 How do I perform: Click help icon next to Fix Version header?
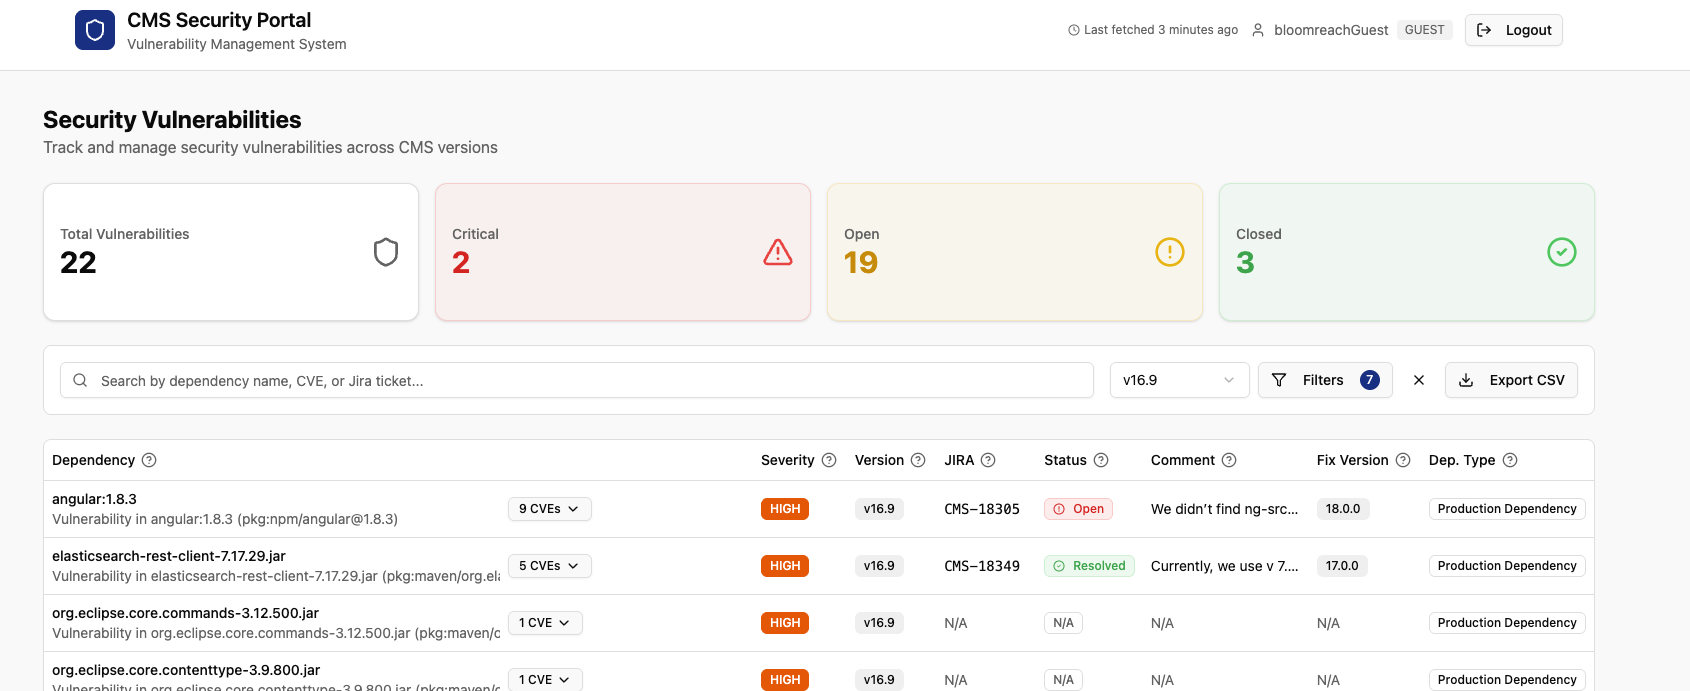(1403, 460)
